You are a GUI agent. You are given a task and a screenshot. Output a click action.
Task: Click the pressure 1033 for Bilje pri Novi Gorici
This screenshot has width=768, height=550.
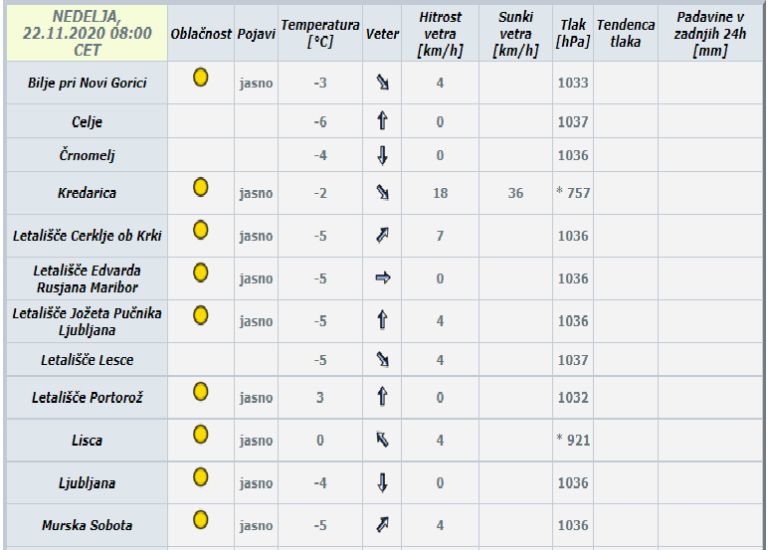coord(573,83)
